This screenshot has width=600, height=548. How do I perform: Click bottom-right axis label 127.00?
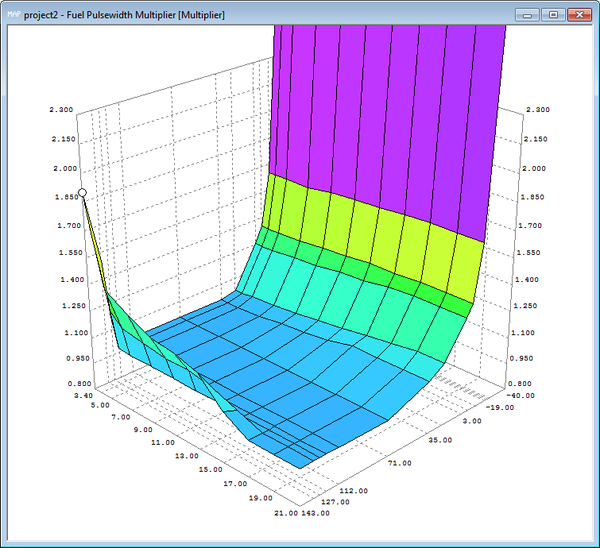point(335,502)
